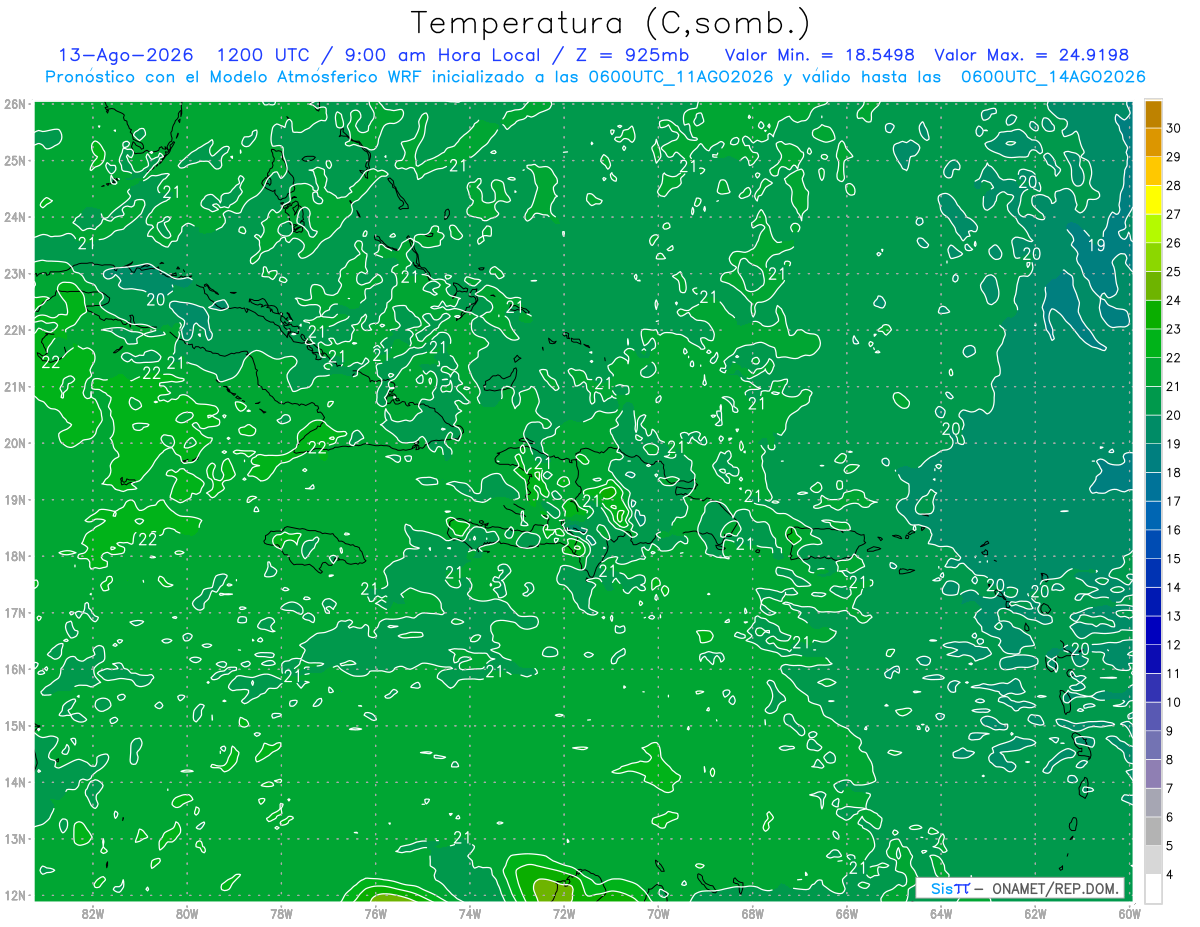Screen dimensions: 1200x927
Task: Click the "60W" longitude axis label
Action: click(1129, 913)
